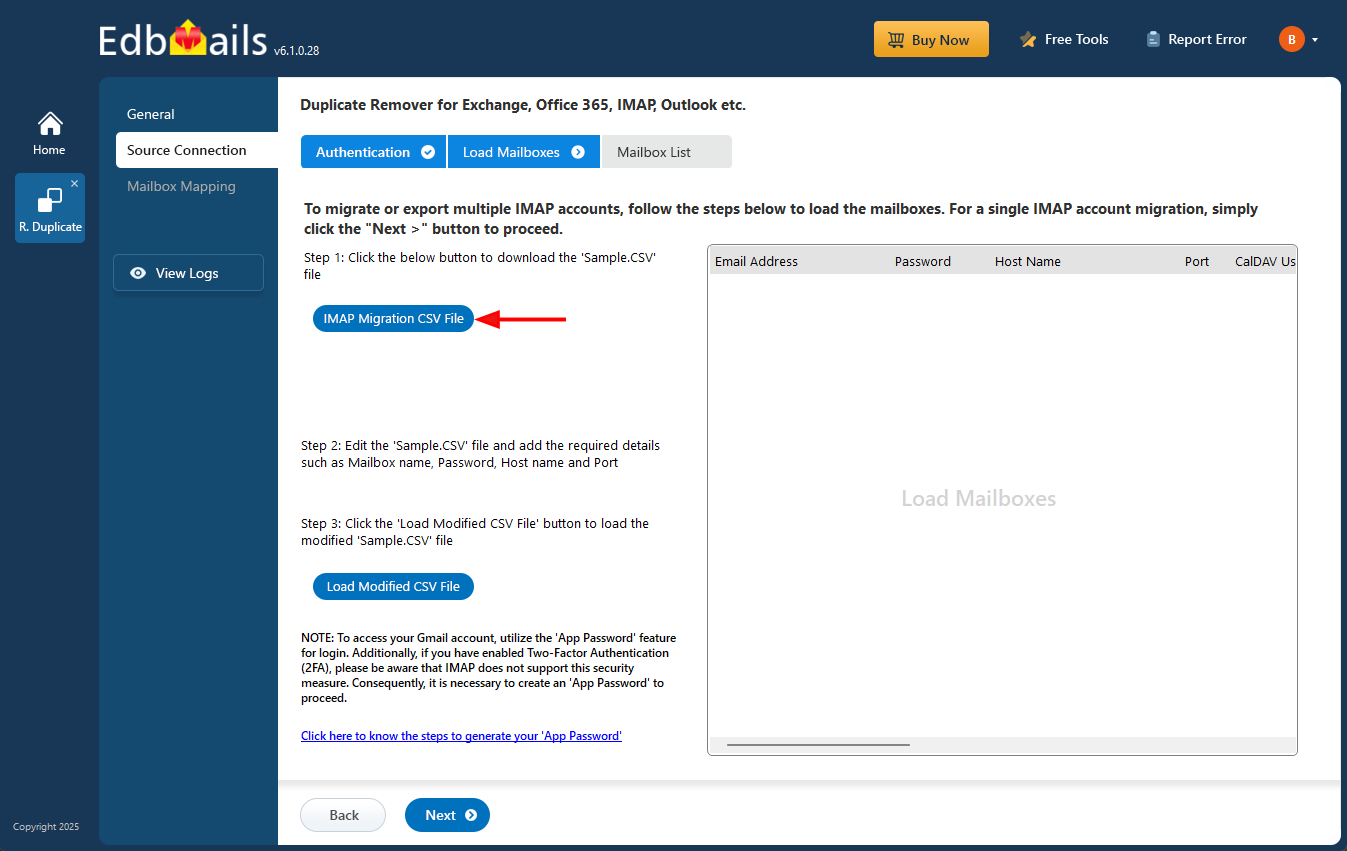Click the CalDAV column header
This screenshot has width=1347, height=851.
tap(1265, 262)
